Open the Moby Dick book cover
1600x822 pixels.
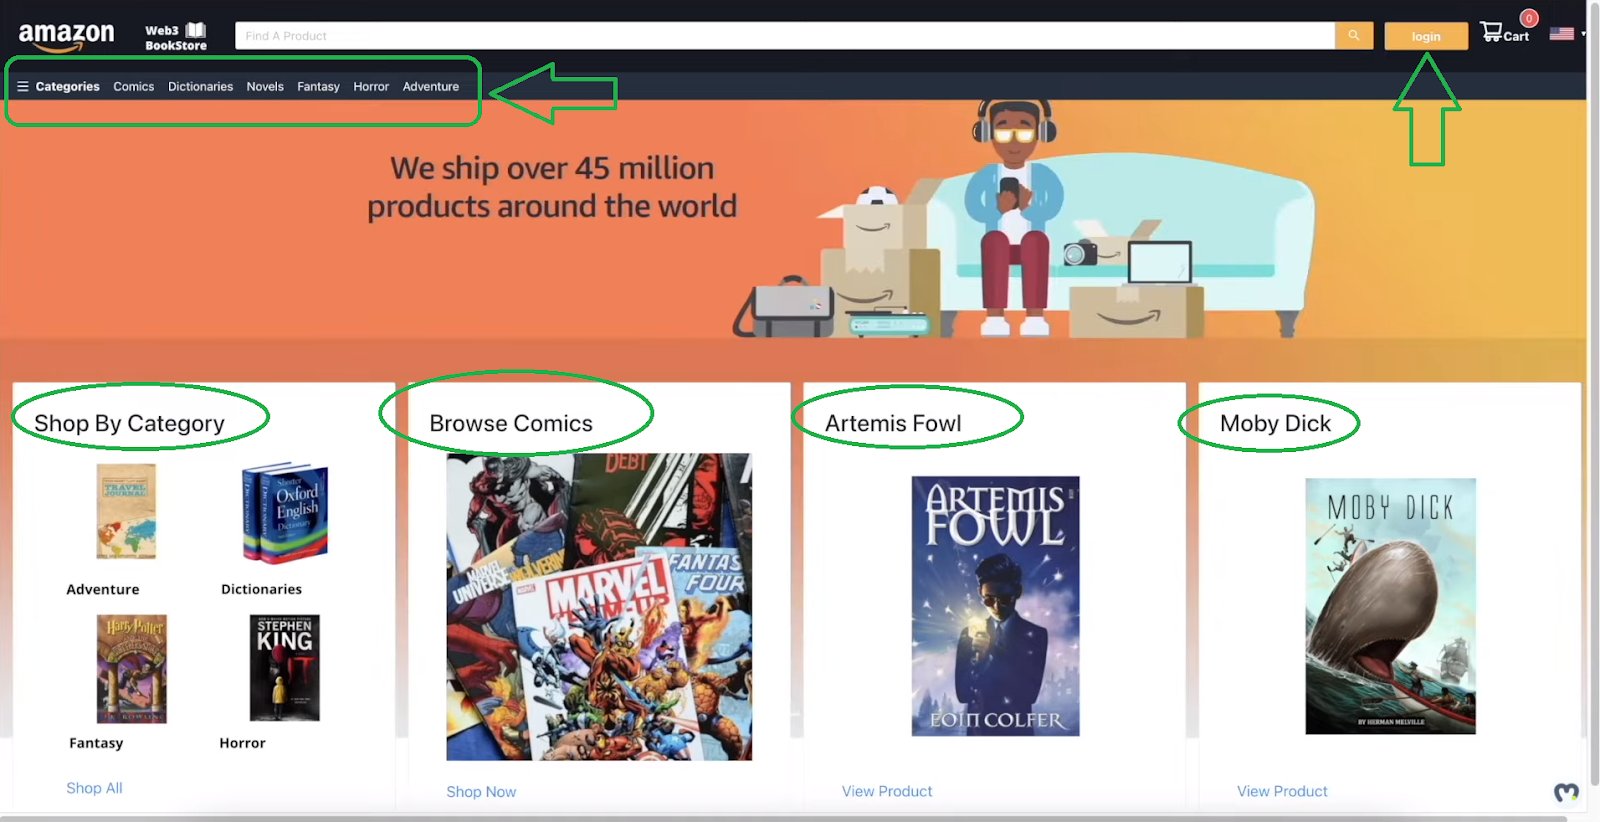(x=1390, y=606)
